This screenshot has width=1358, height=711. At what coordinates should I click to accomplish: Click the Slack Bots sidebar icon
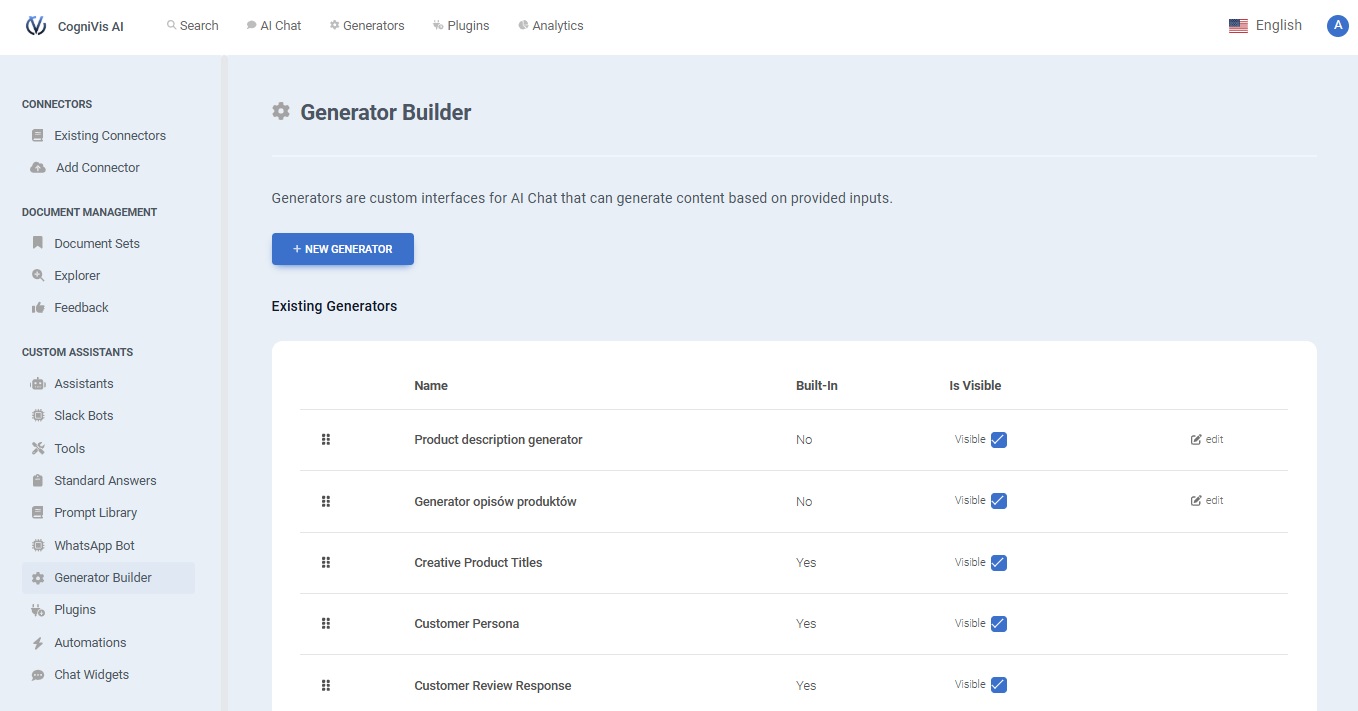tap(38, 416)
